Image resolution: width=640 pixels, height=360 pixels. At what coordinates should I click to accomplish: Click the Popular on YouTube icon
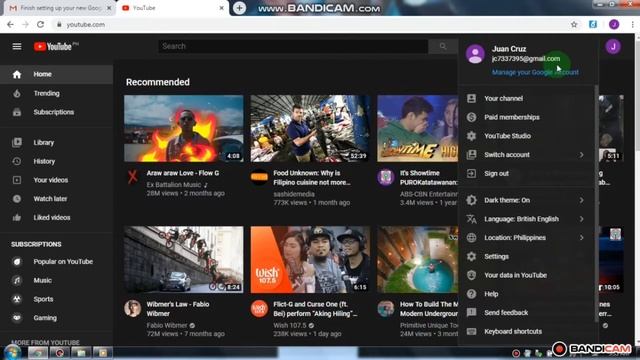[x=17, y=262]
